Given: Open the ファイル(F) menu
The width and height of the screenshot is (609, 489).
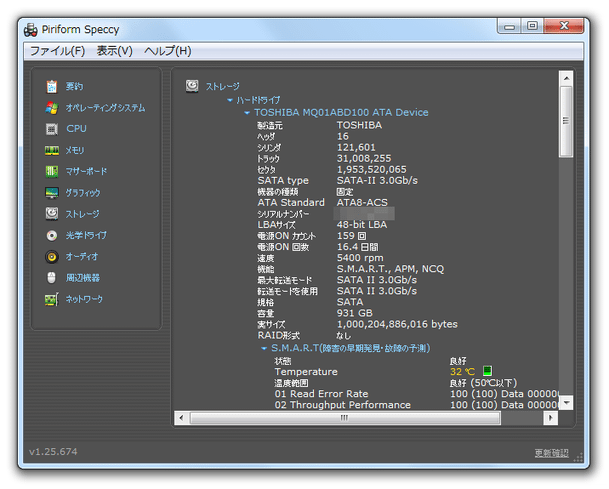Looking at the screenshot, I should click(57, 51).
